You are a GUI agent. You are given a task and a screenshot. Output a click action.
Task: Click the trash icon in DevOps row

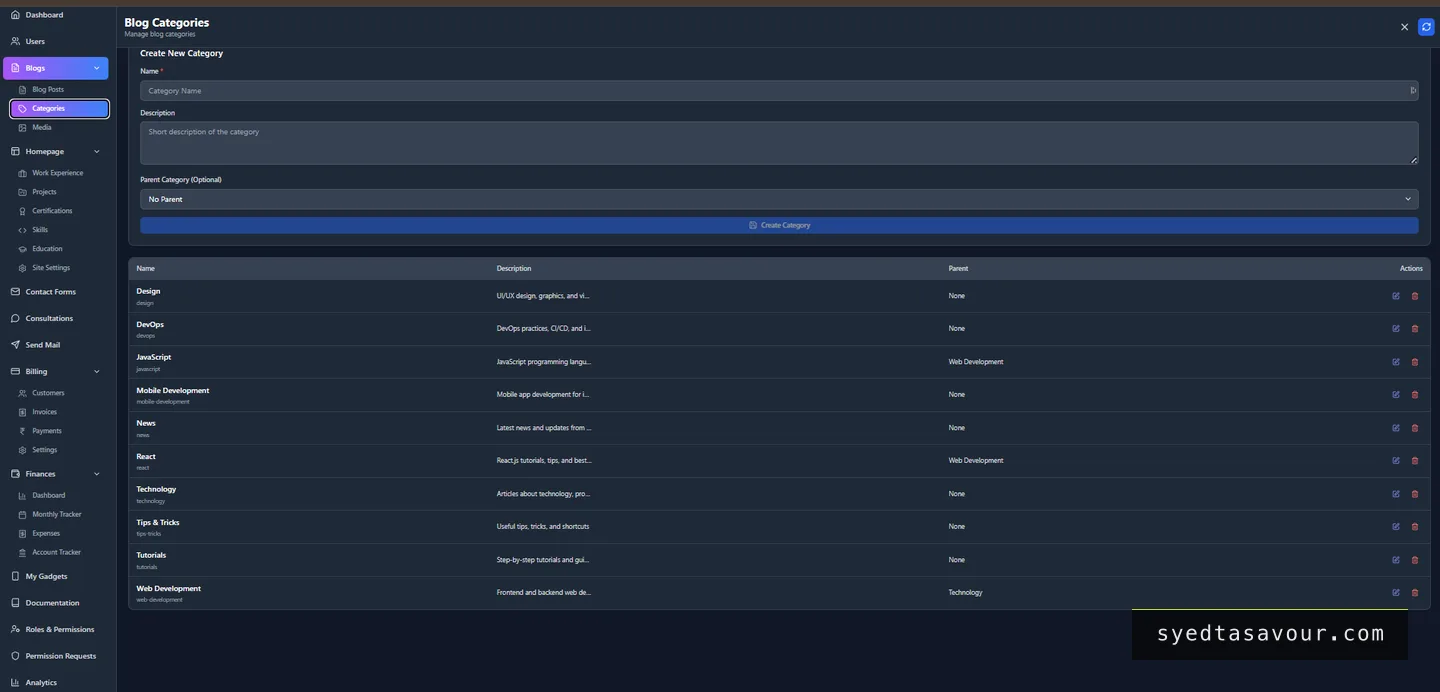pos(1414,329)
